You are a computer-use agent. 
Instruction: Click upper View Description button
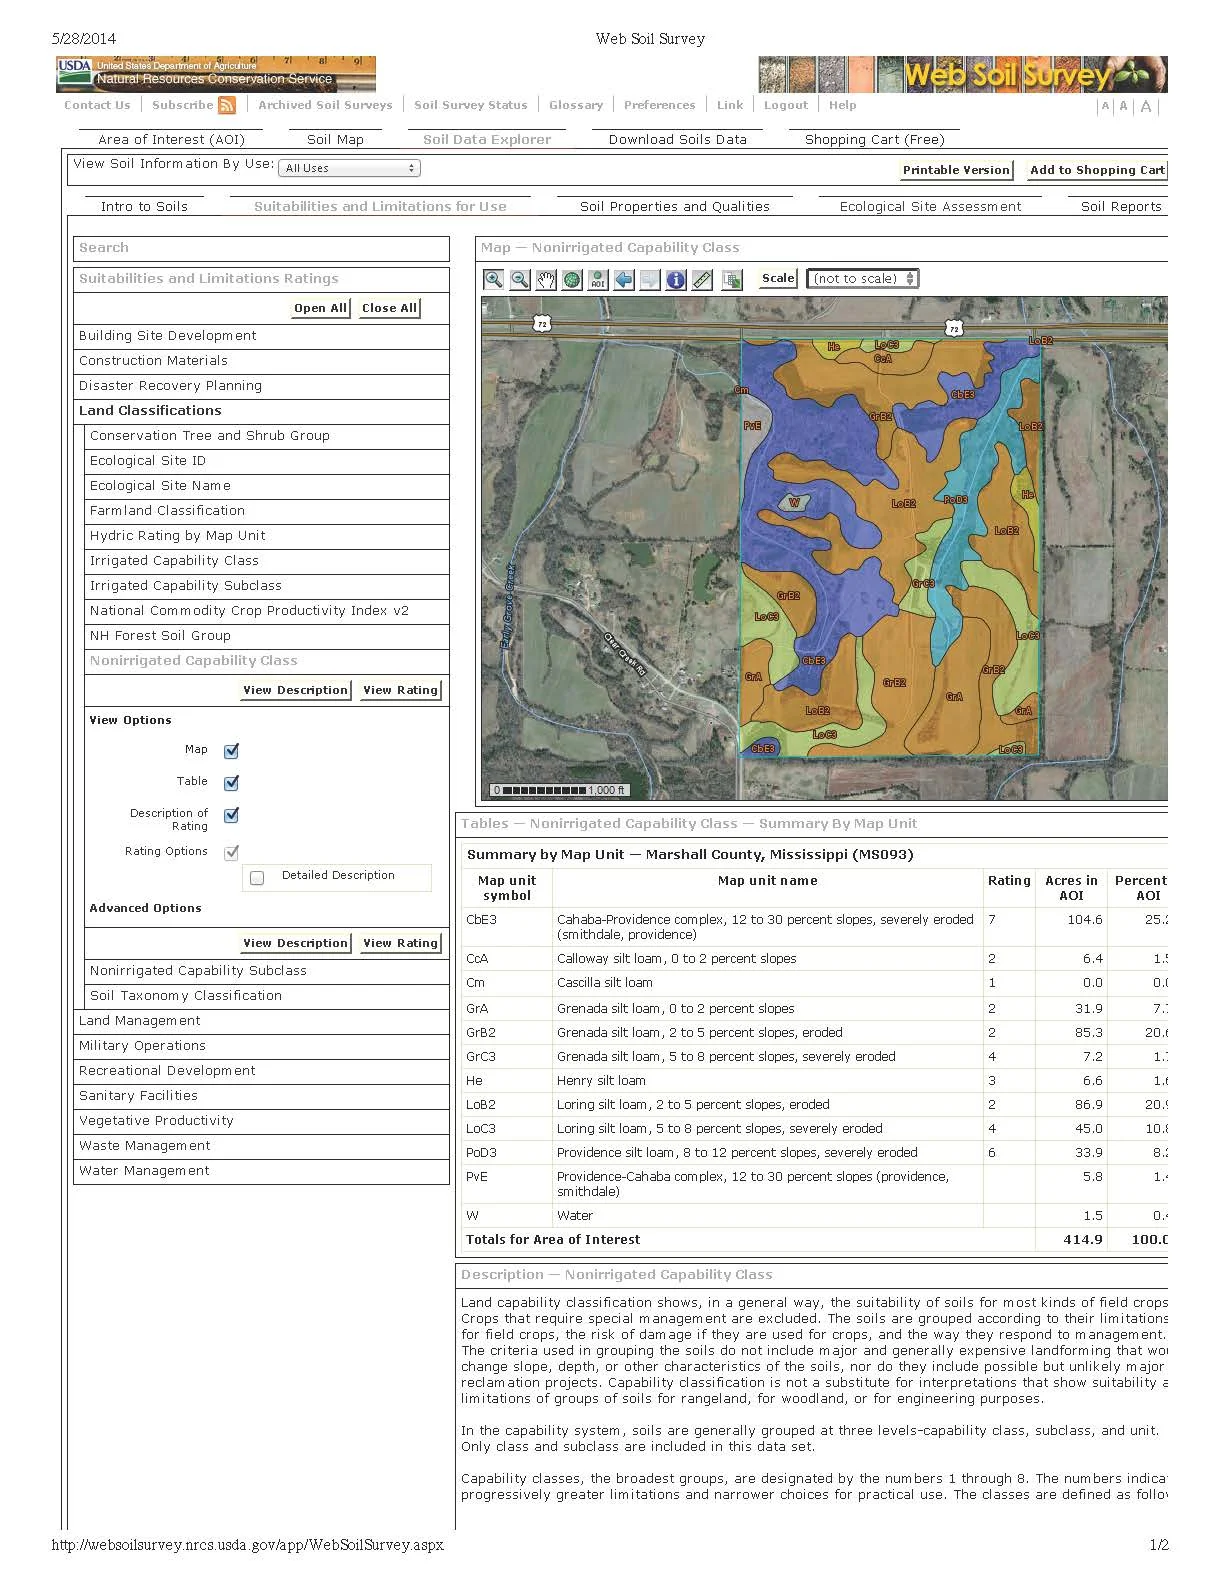296,690
